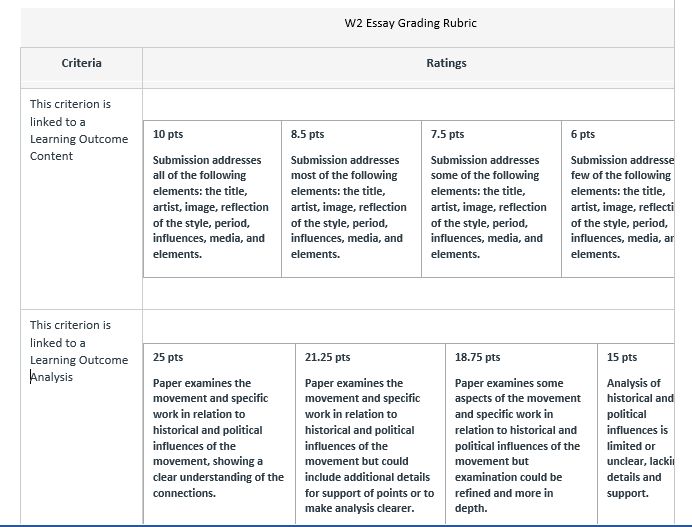This screenshot has width=692, height=527.
Task: Click the "could include additional details" description
Action: pyautogui.click(x=369, y=446)
